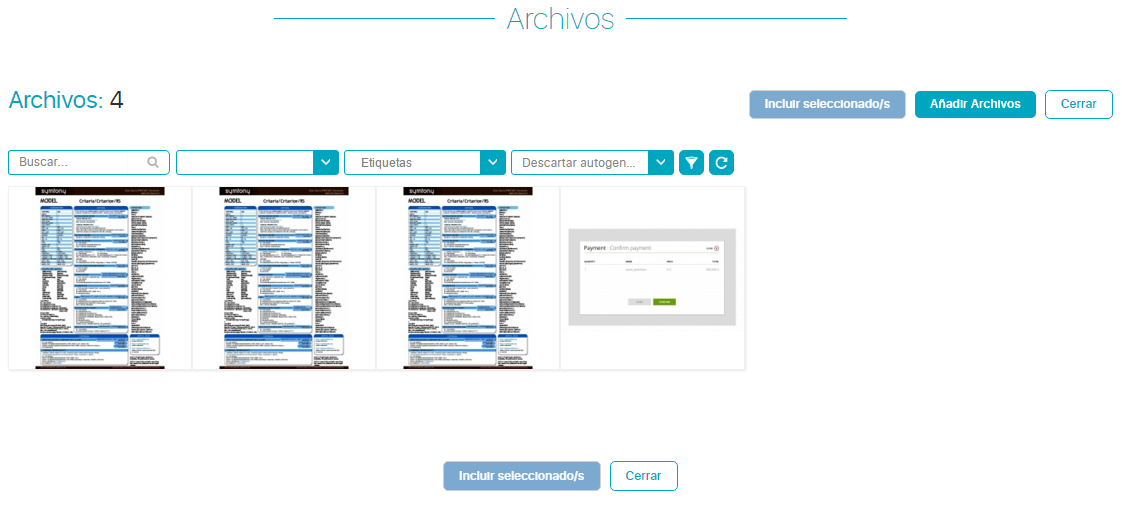Select the second Symfony Model thumbnail

284,277
